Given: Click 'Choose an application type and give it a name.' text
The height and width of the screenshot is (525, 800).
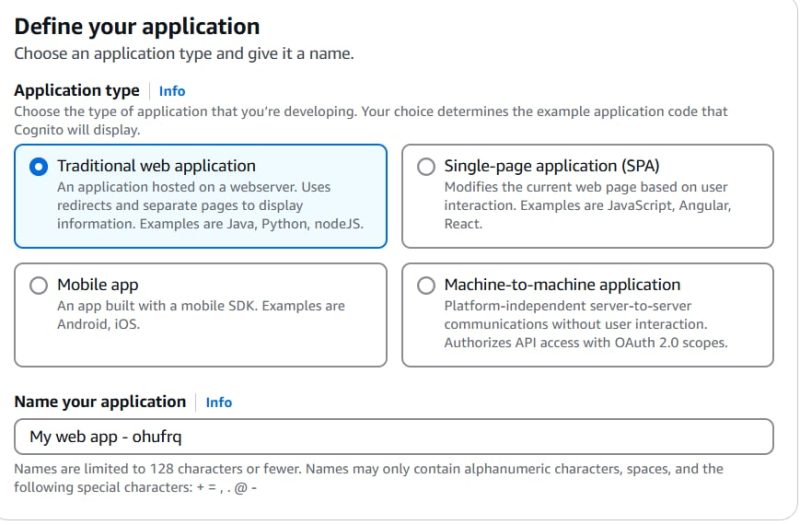Looking at the screenshot, I should [184, 54].
